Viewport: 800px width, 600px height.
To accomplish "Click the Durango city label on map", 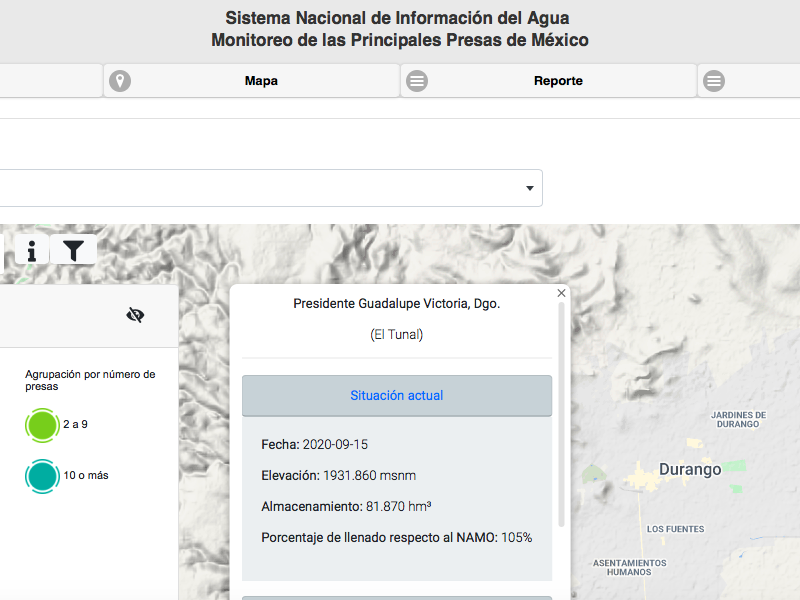I will [690, 469].
